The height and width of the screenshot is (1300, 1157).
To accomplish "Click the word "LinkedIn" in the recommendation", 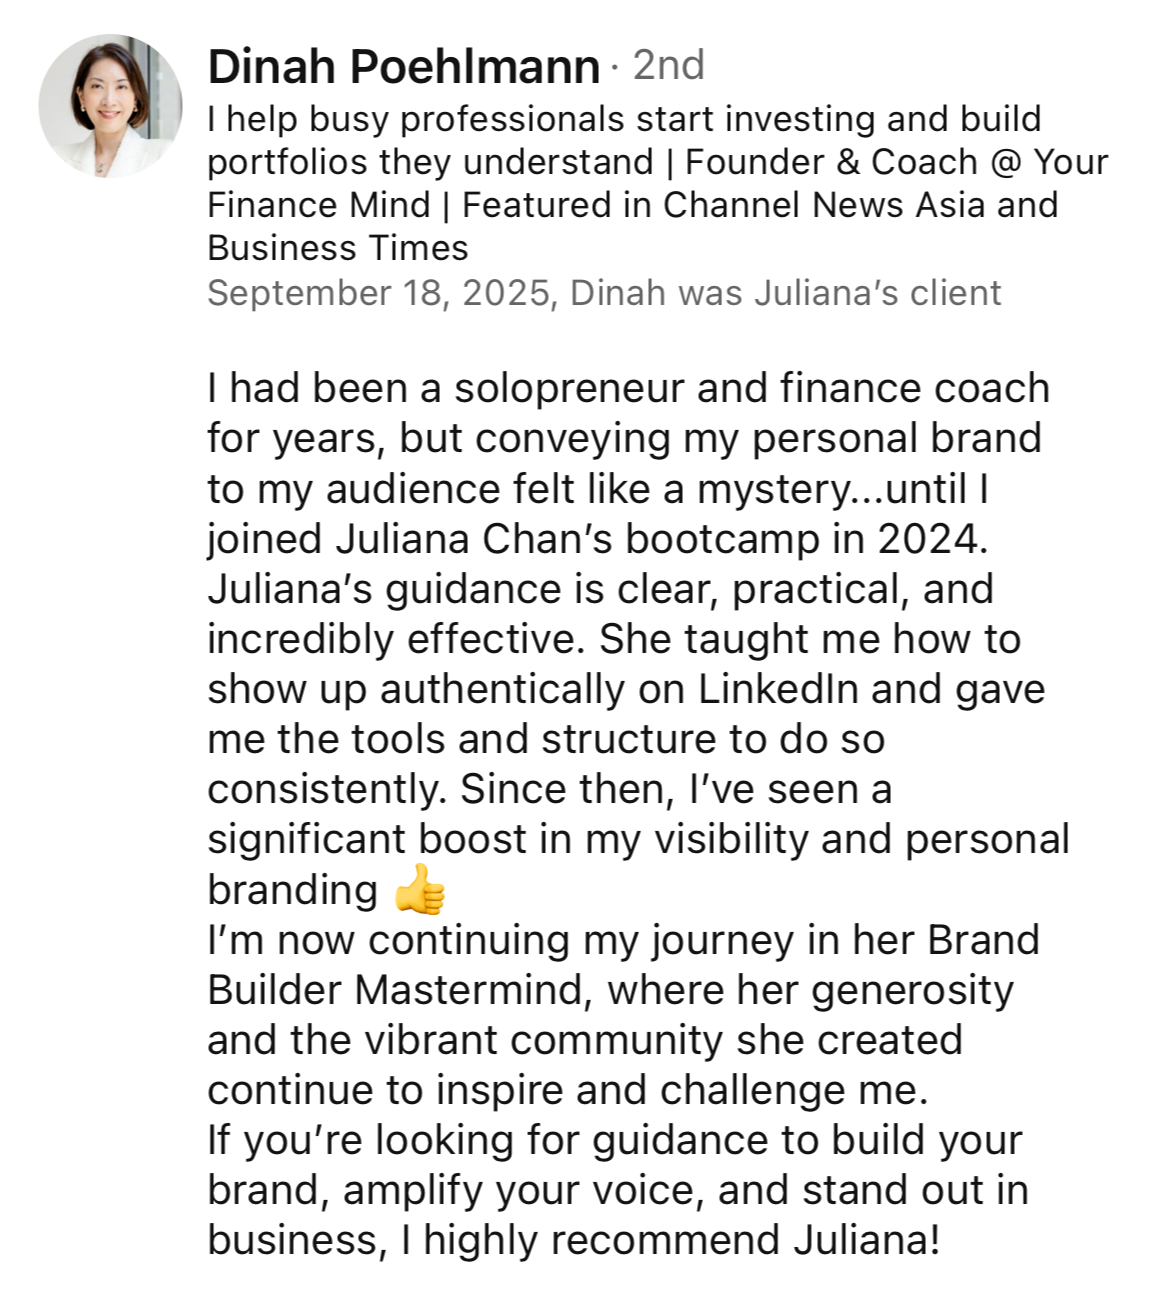I will point(778,689).
